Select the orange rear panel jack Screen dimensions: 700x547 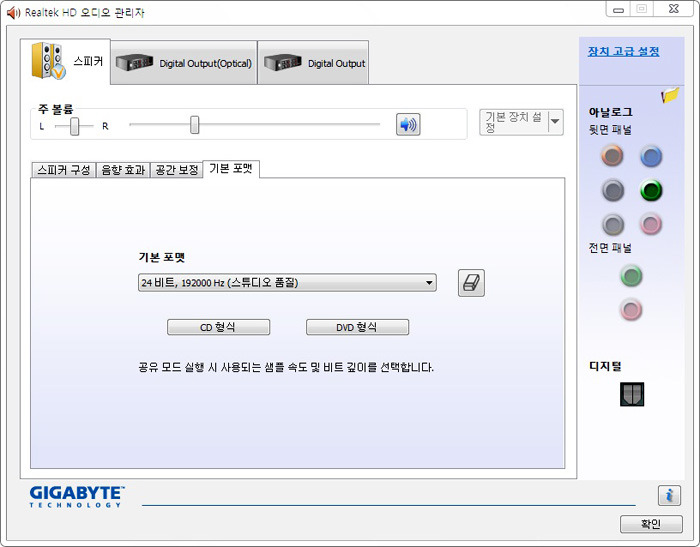point(612,156)
